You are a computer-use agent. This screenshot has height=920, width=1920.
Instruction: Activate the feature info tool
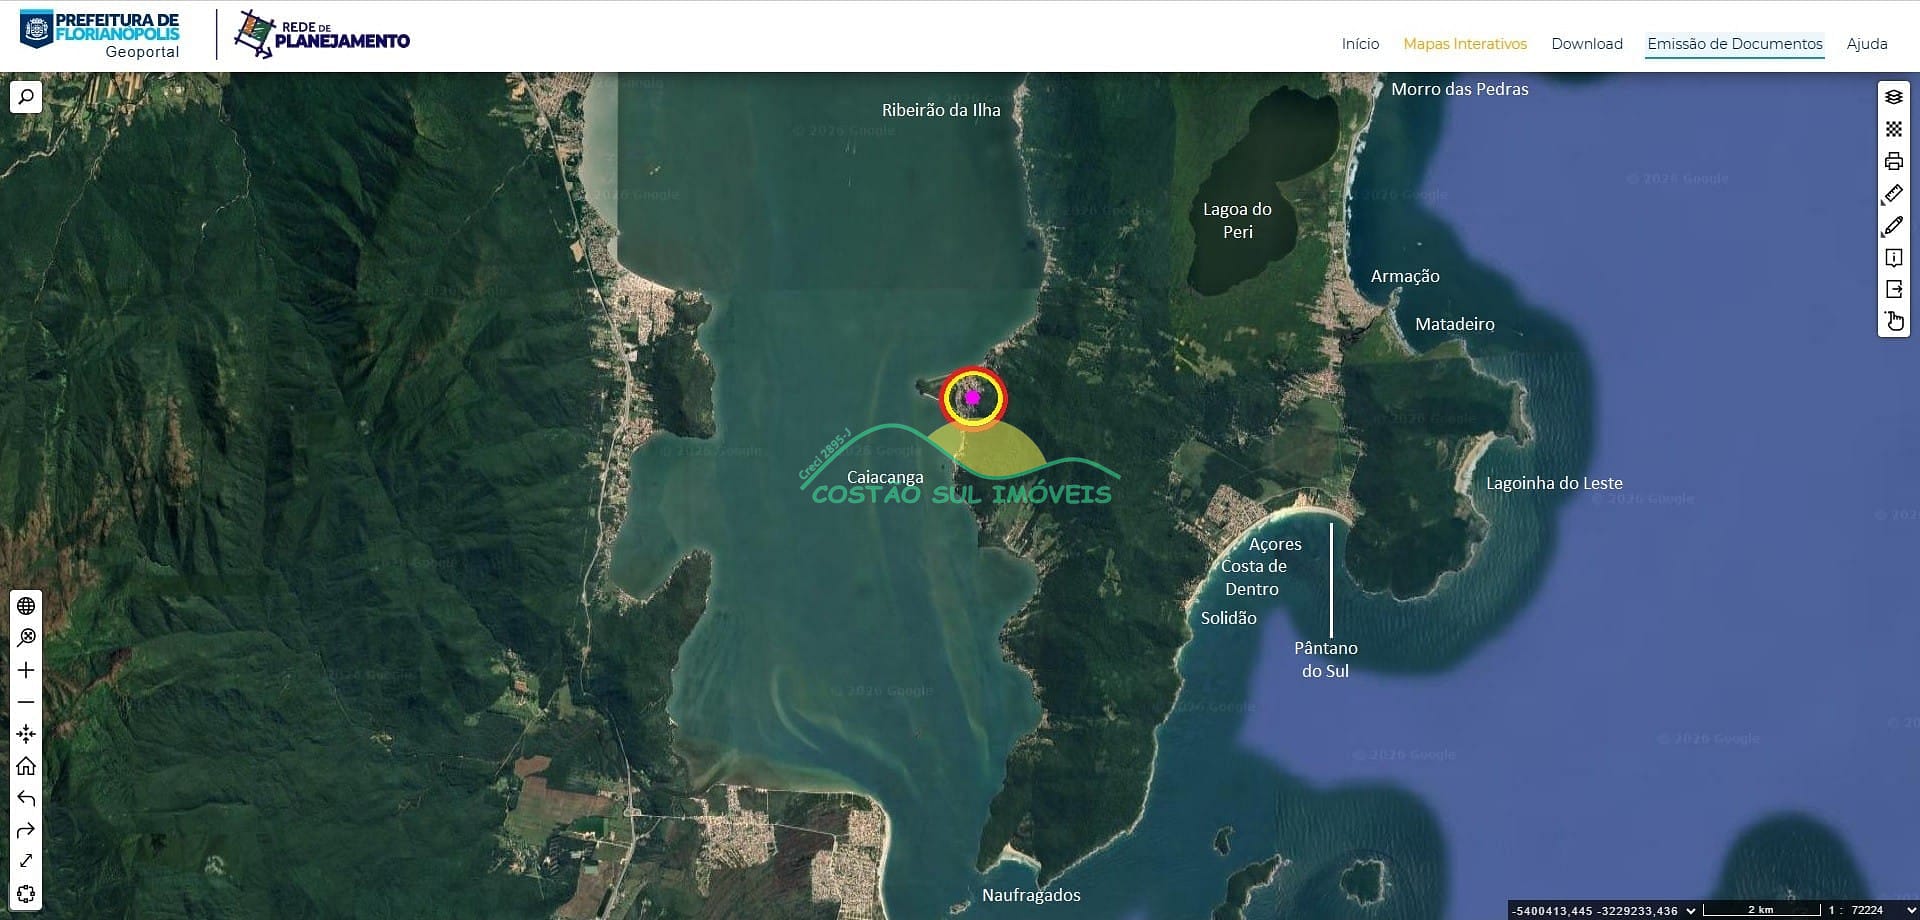tap(1893, 258)
